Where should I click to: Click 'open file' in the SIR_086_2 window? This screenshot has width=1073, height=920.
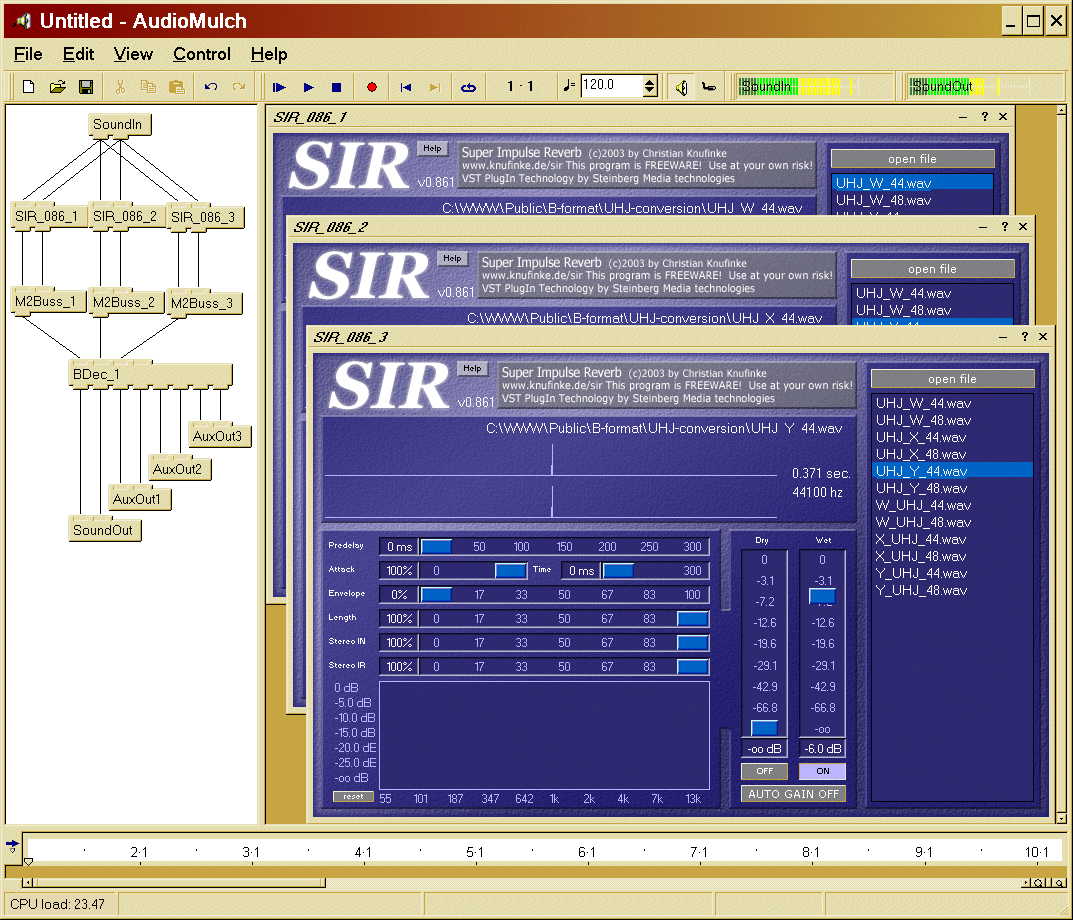point(932,269)
